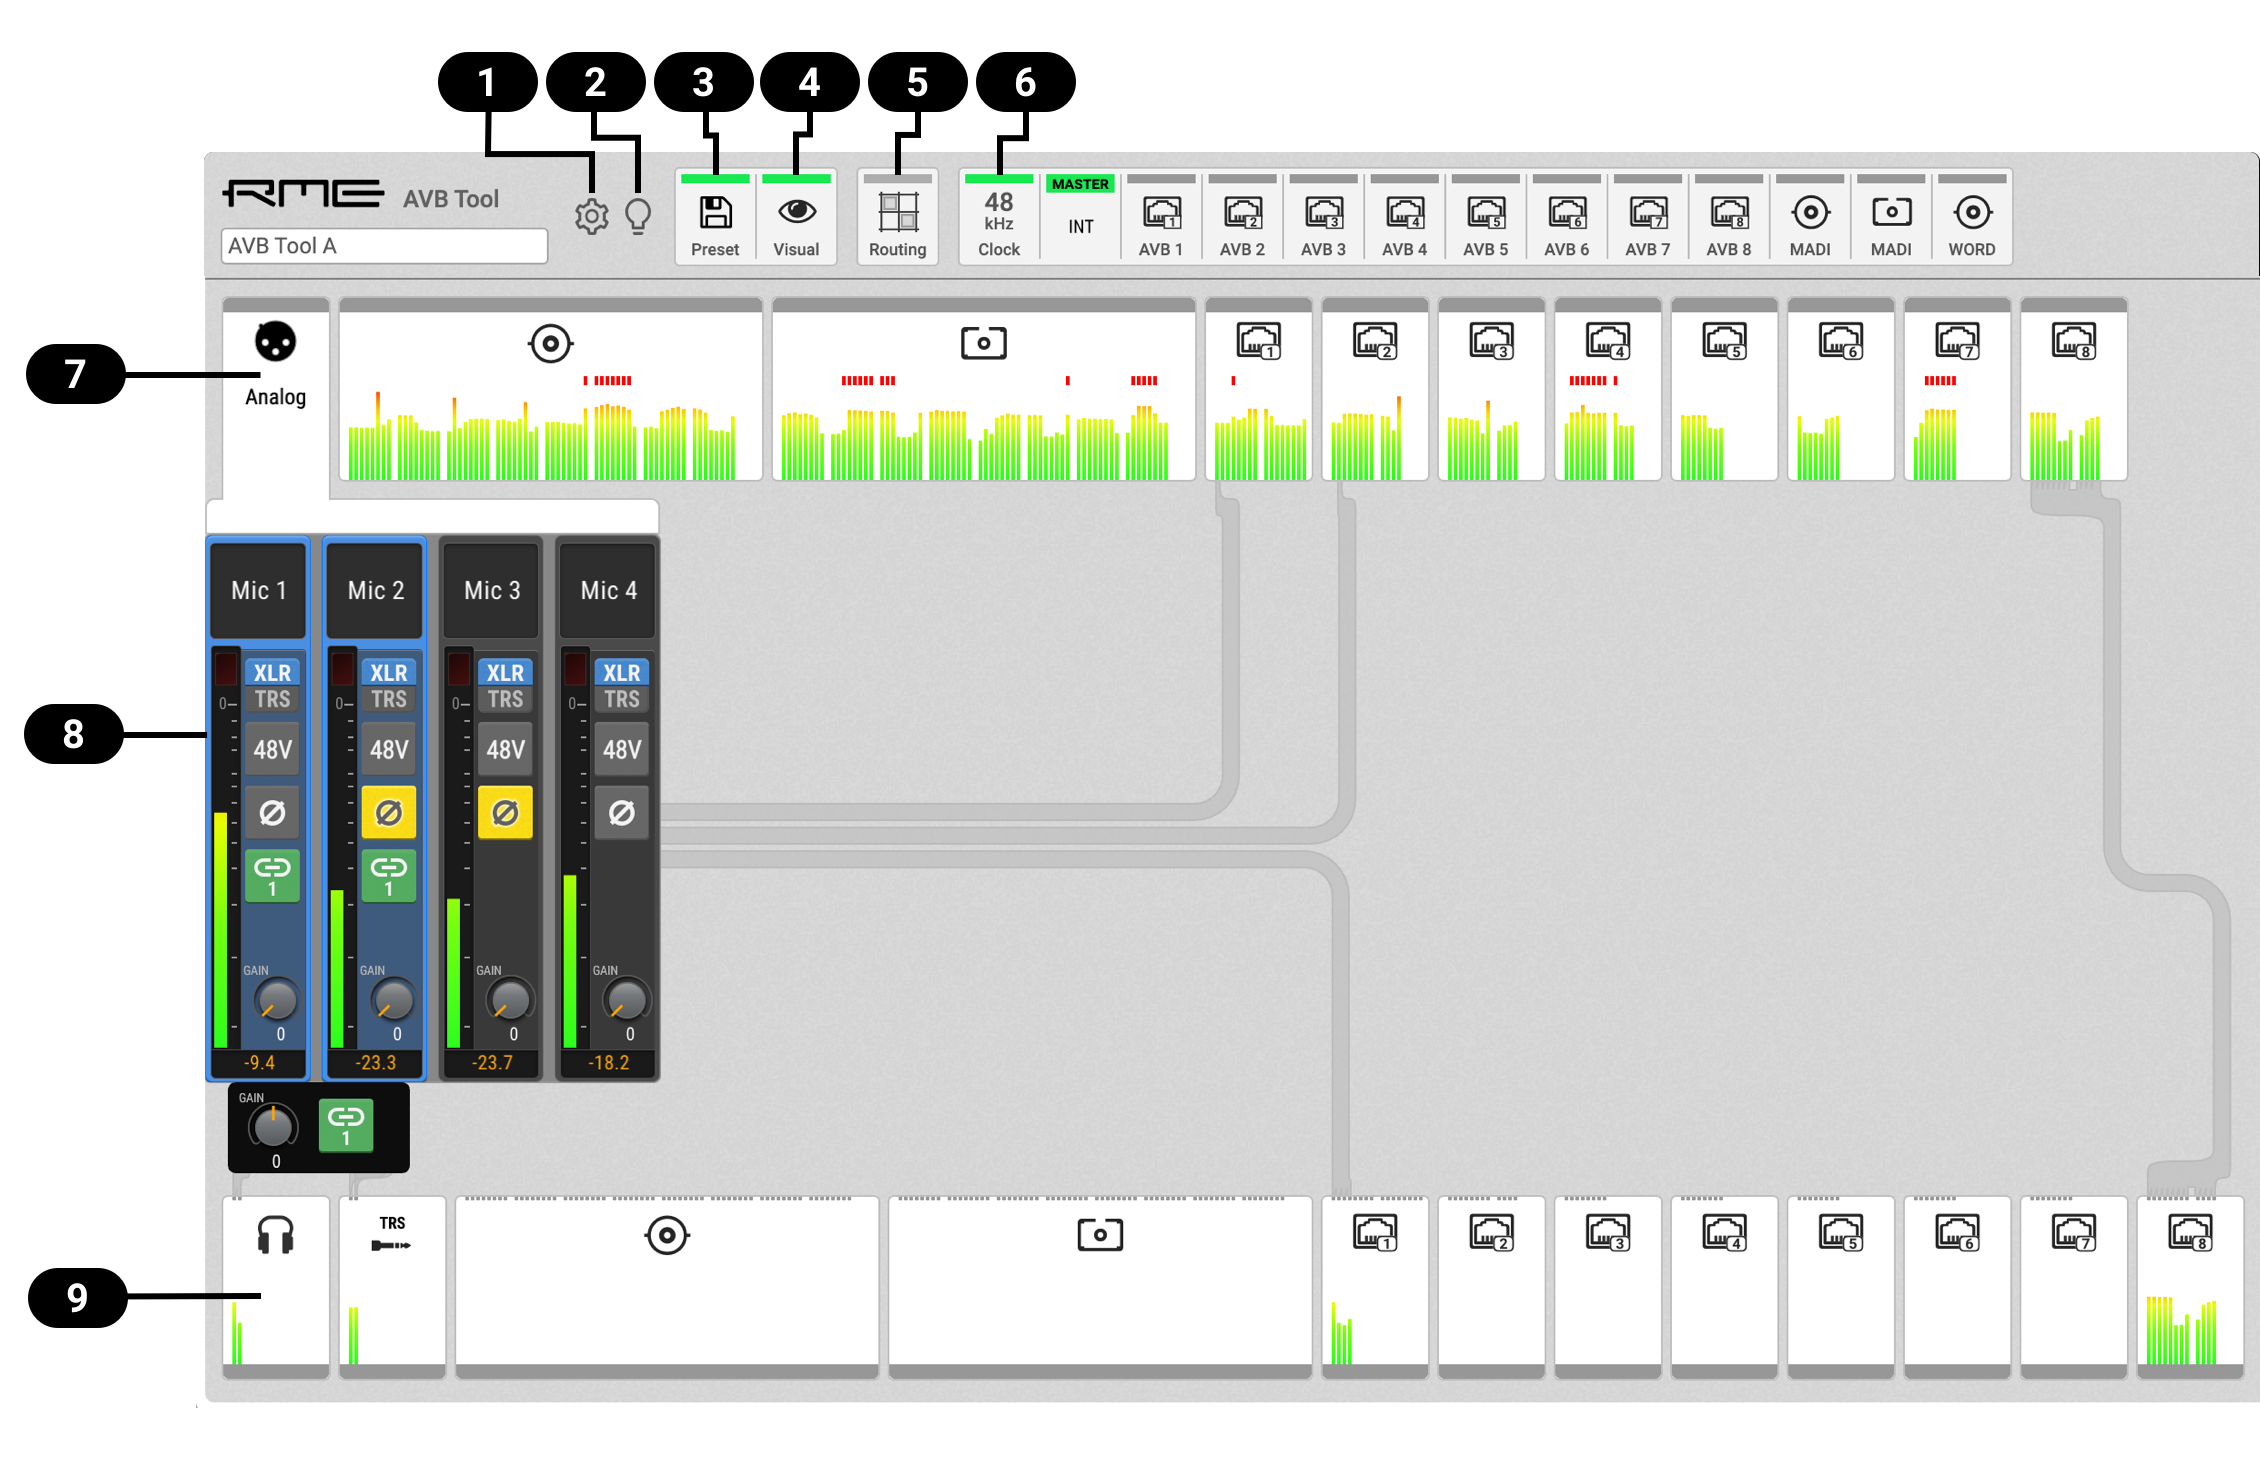Disable phase invert on Mic 3
This screenshot has width=2260, height=1476.
[x=505, y=813]
